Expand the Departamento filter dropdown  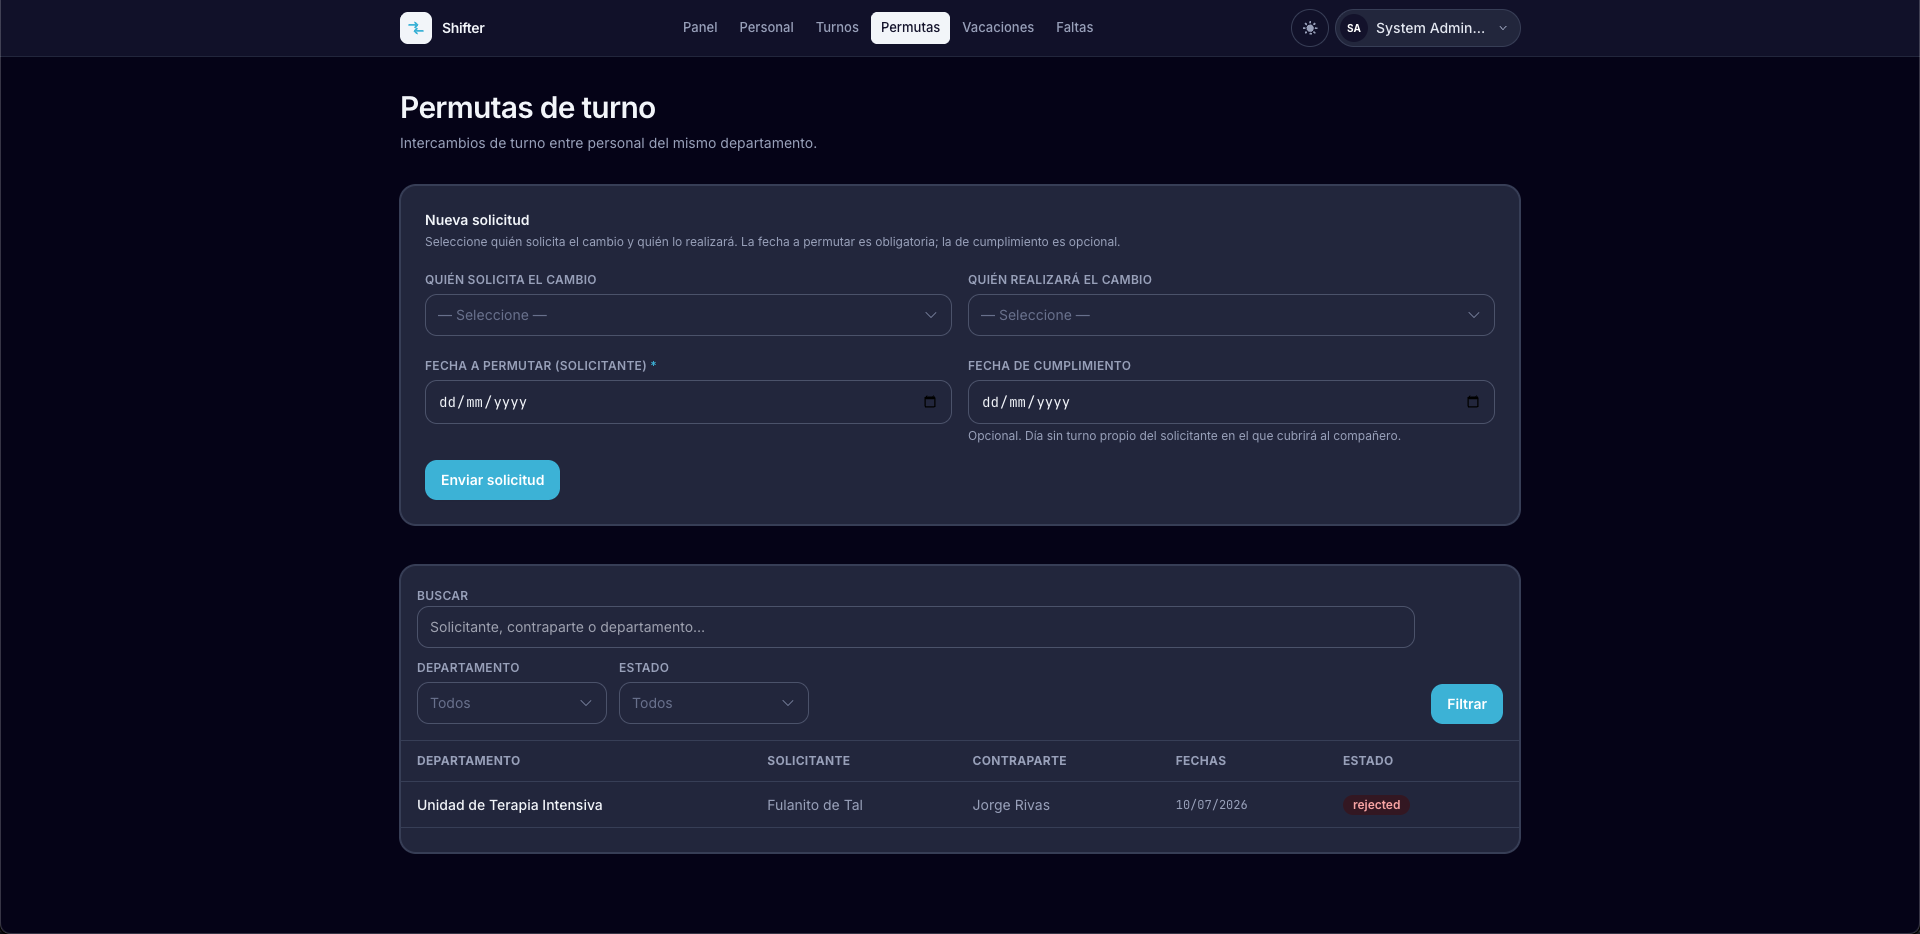pyautogui.click(x=512, y=703)
